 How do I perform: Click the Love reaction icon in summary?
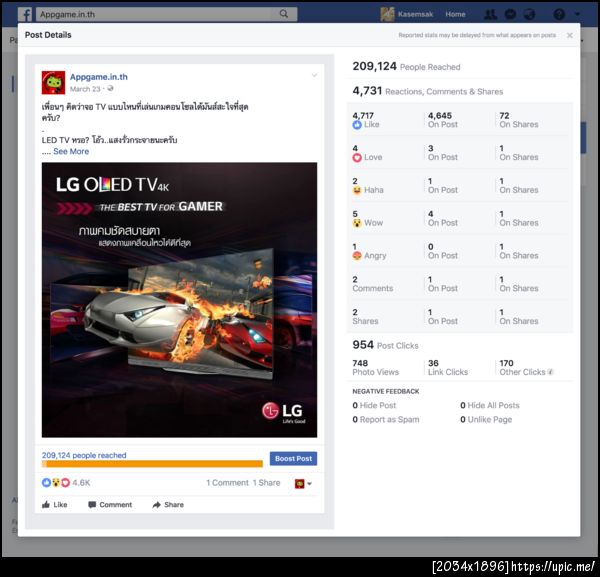(x=65, y=483)
